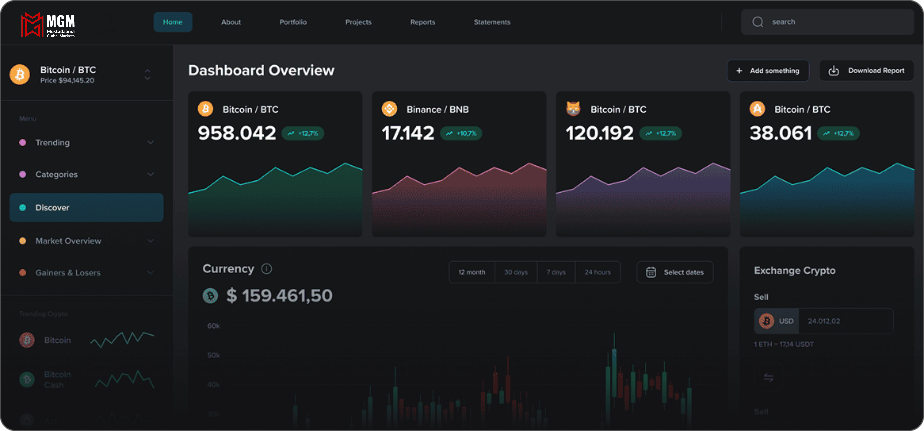Click the Bitcoin Cash sparkline chart
Viewport: 924px width, 431px height.
[125, 379]
